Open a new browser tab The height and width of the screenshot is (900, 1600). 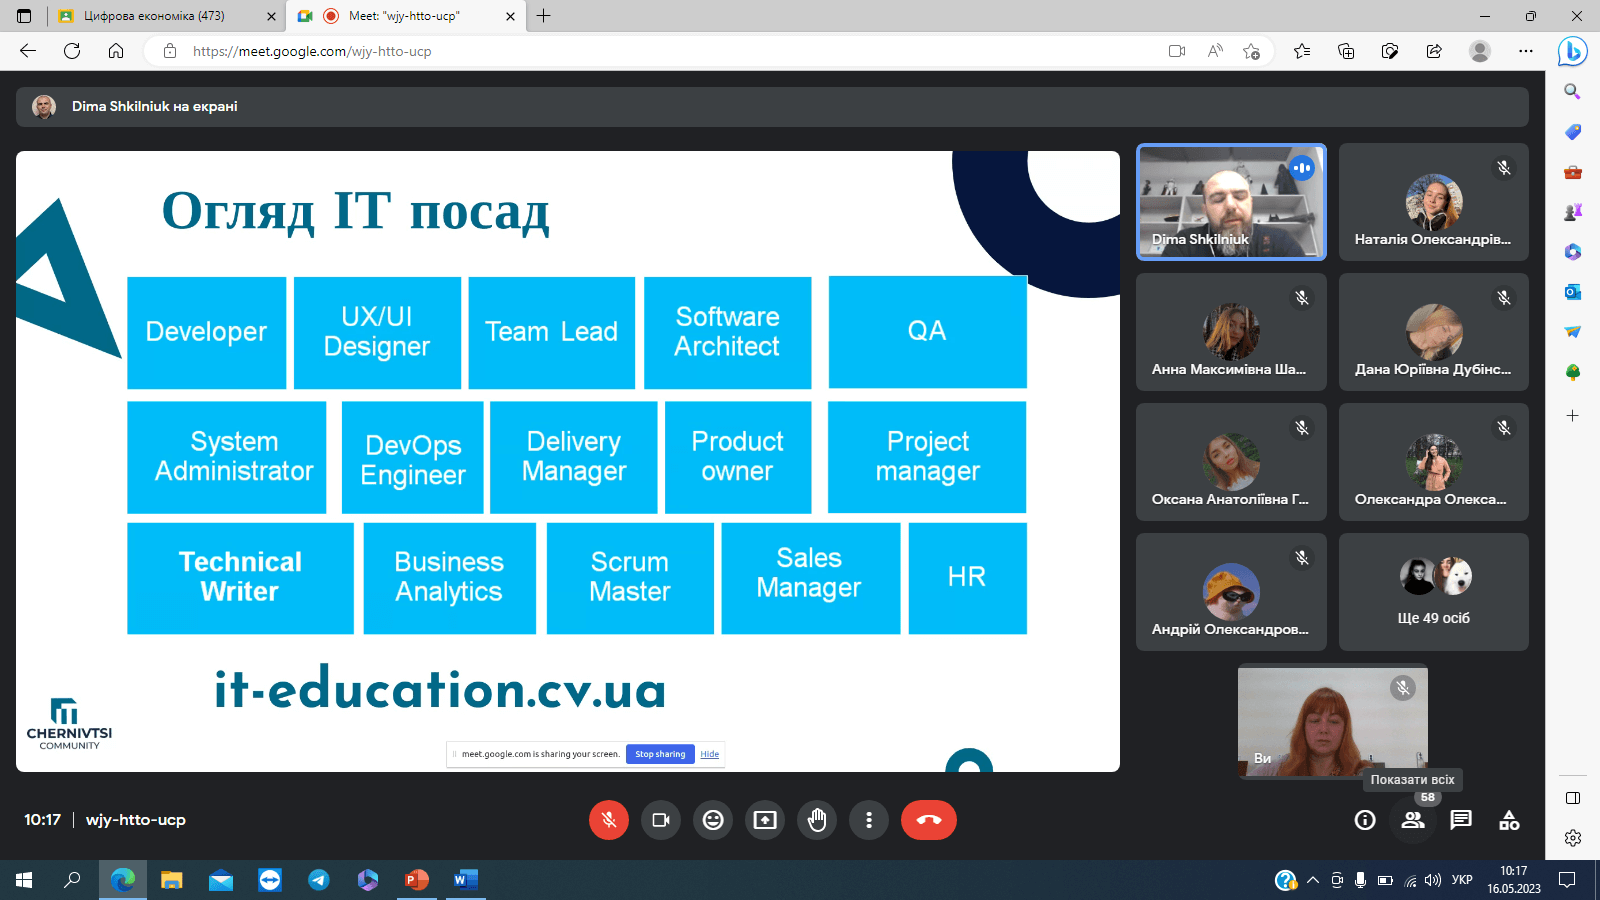(544, 16)
